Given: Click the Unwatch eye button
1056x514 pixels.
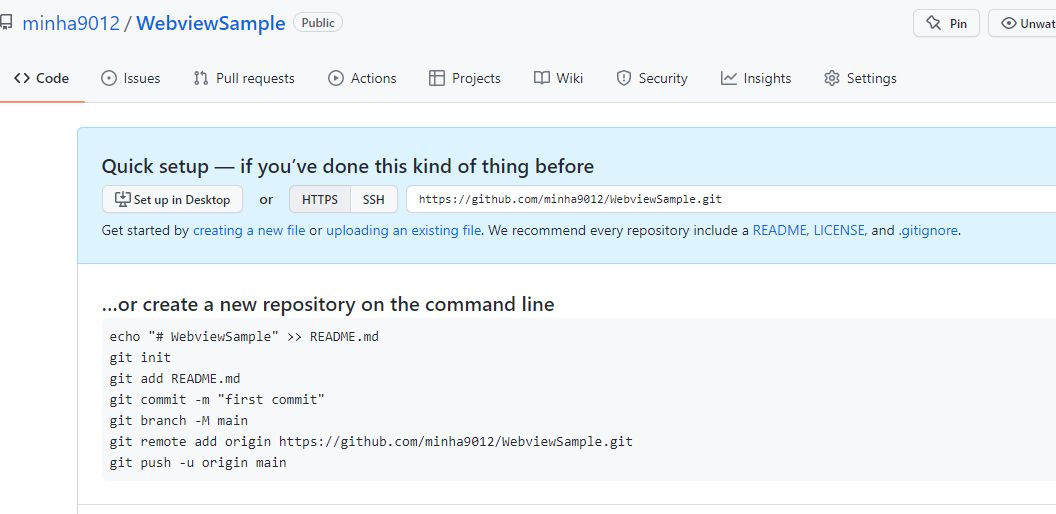Looking at the screenshot, I should point(1024,24).
